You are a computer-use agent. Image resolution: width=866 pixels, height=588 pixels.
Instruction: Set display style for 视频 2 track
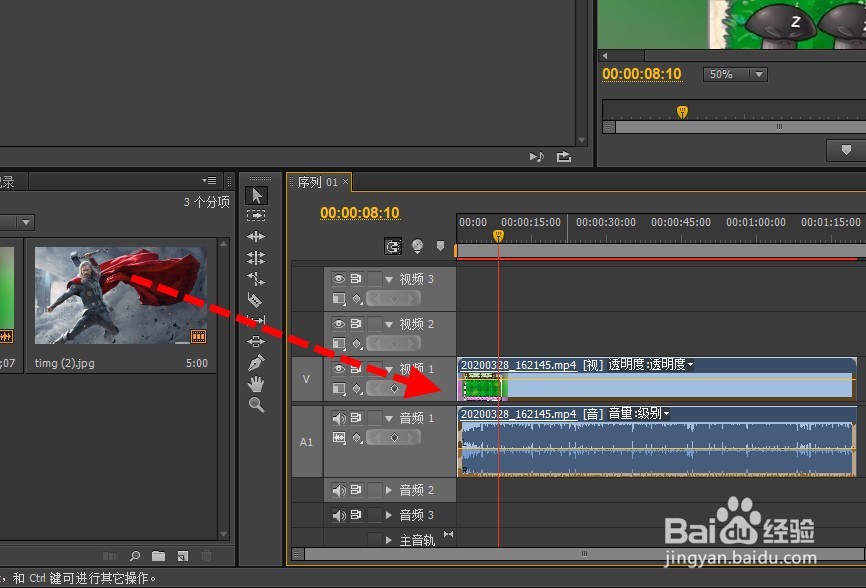pyautogui.click(x=339, y=343)
